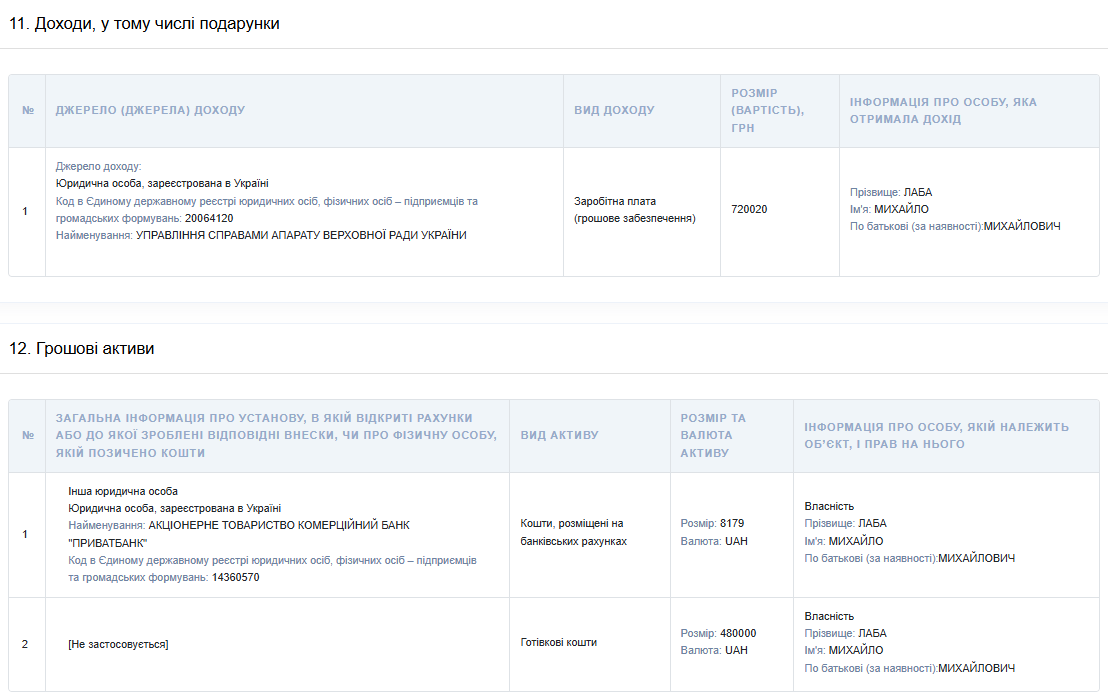Click the "№" header in the income table
Screen dimensions: 1108x699
(x=28, y=110)
